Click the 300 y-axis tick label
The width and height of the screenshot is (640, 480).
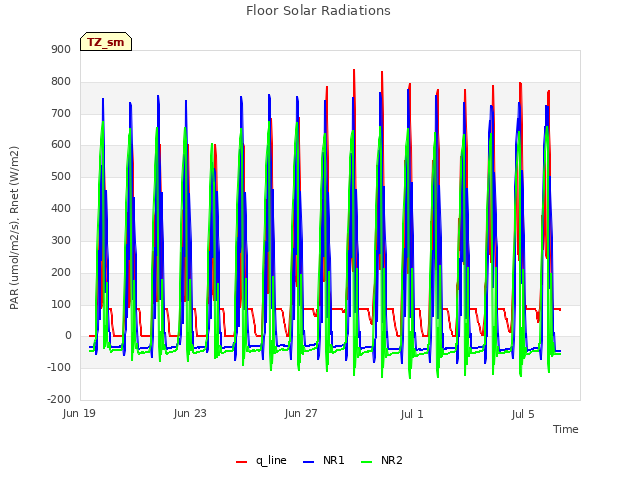[61, 240]
